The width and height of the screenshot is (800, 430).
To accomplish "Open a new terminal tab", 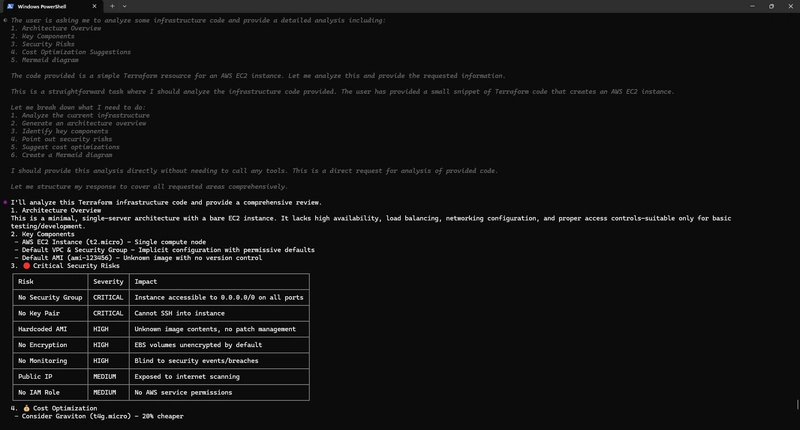I will coord(111,6).
